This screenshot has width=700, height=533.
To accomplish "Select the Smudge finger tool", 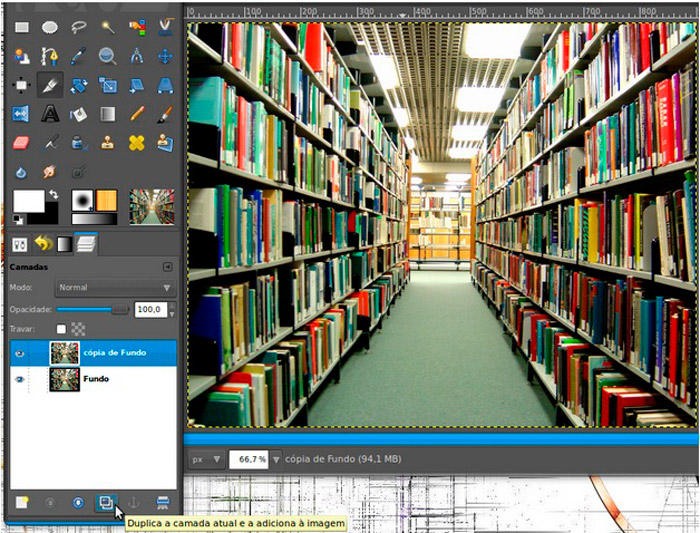I will (50, 172).
